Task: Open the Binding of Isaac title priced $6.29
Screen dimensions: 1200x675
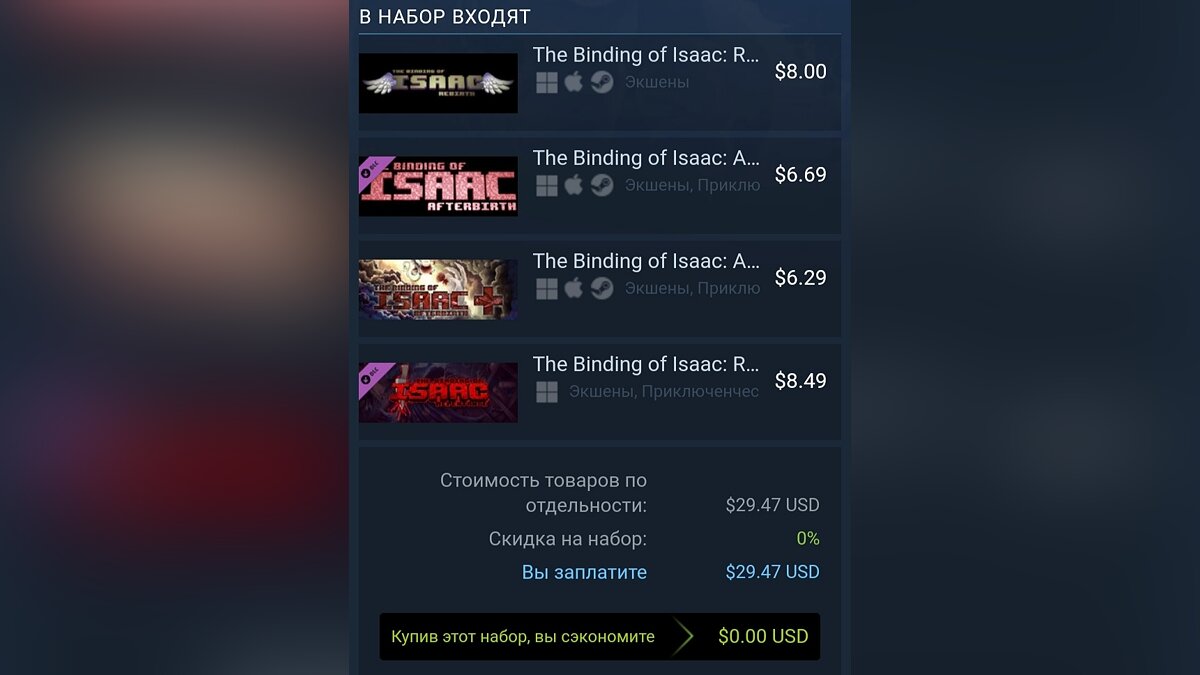Action: point(646,261)
